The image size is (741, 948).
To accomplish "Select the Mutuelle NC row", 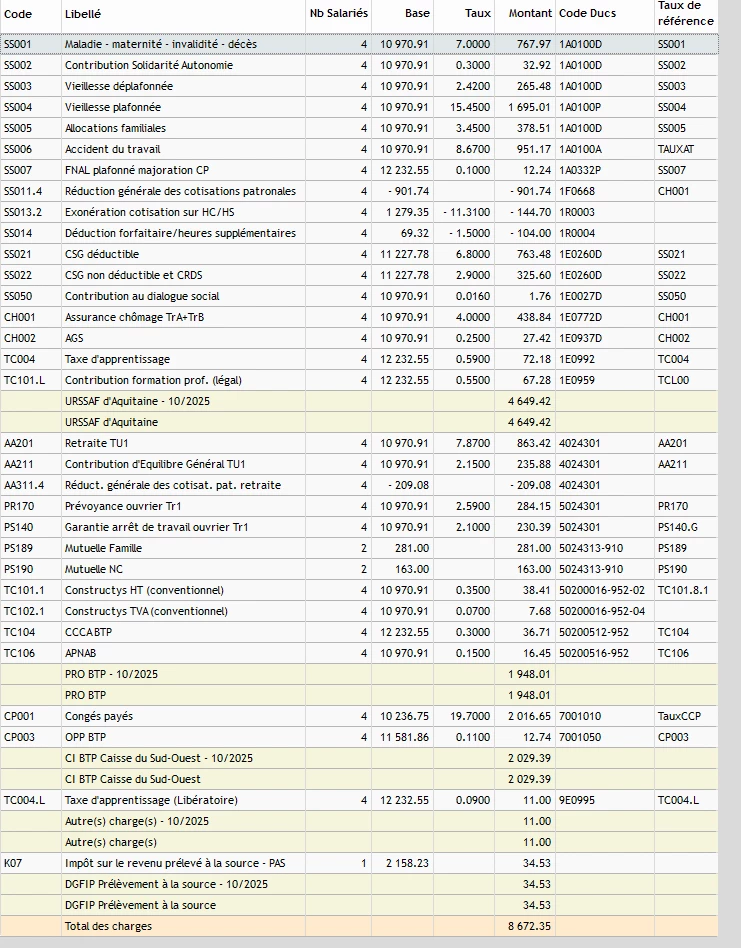I will pyautogui.click(x=359, y=570).
